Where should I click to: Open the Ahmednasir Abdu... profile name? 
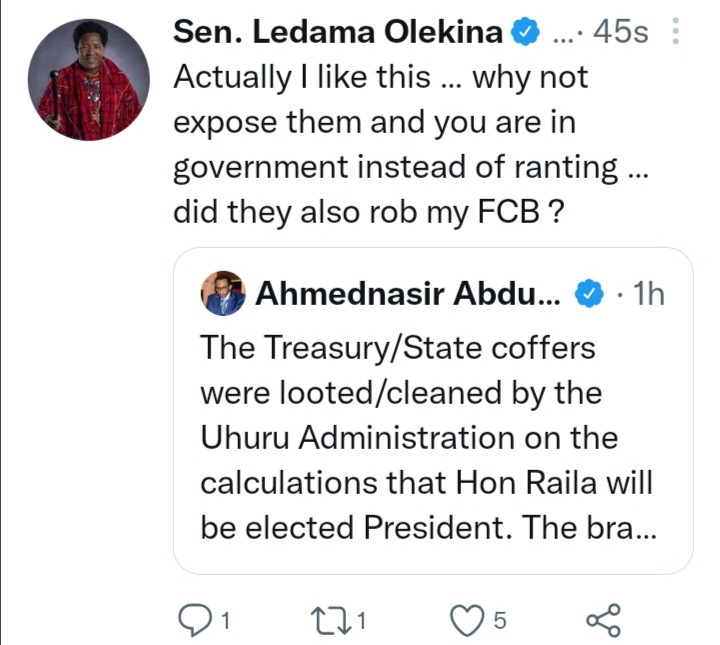point(408,293)
